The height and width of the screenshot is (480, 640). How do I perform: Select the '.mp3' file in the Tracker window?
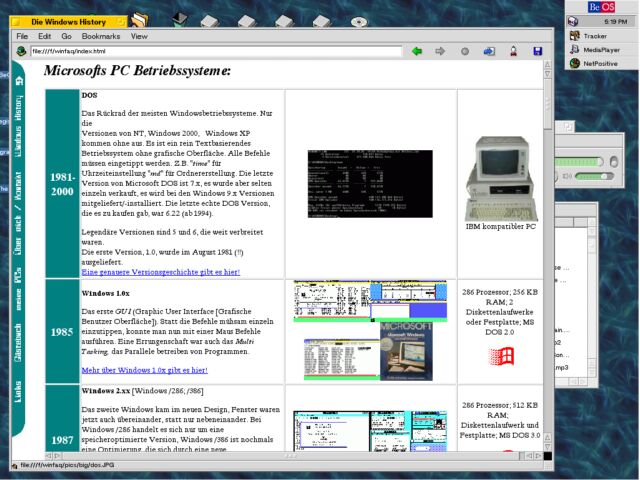tap(562, 367)
